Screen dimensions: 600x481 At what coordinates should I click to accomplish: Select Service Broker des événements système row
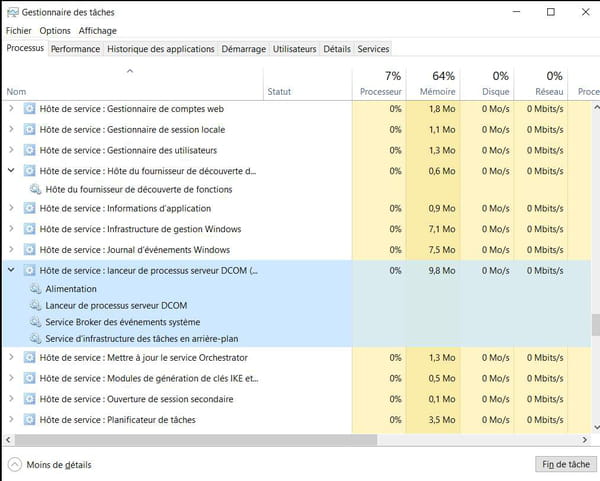point(297,322)
